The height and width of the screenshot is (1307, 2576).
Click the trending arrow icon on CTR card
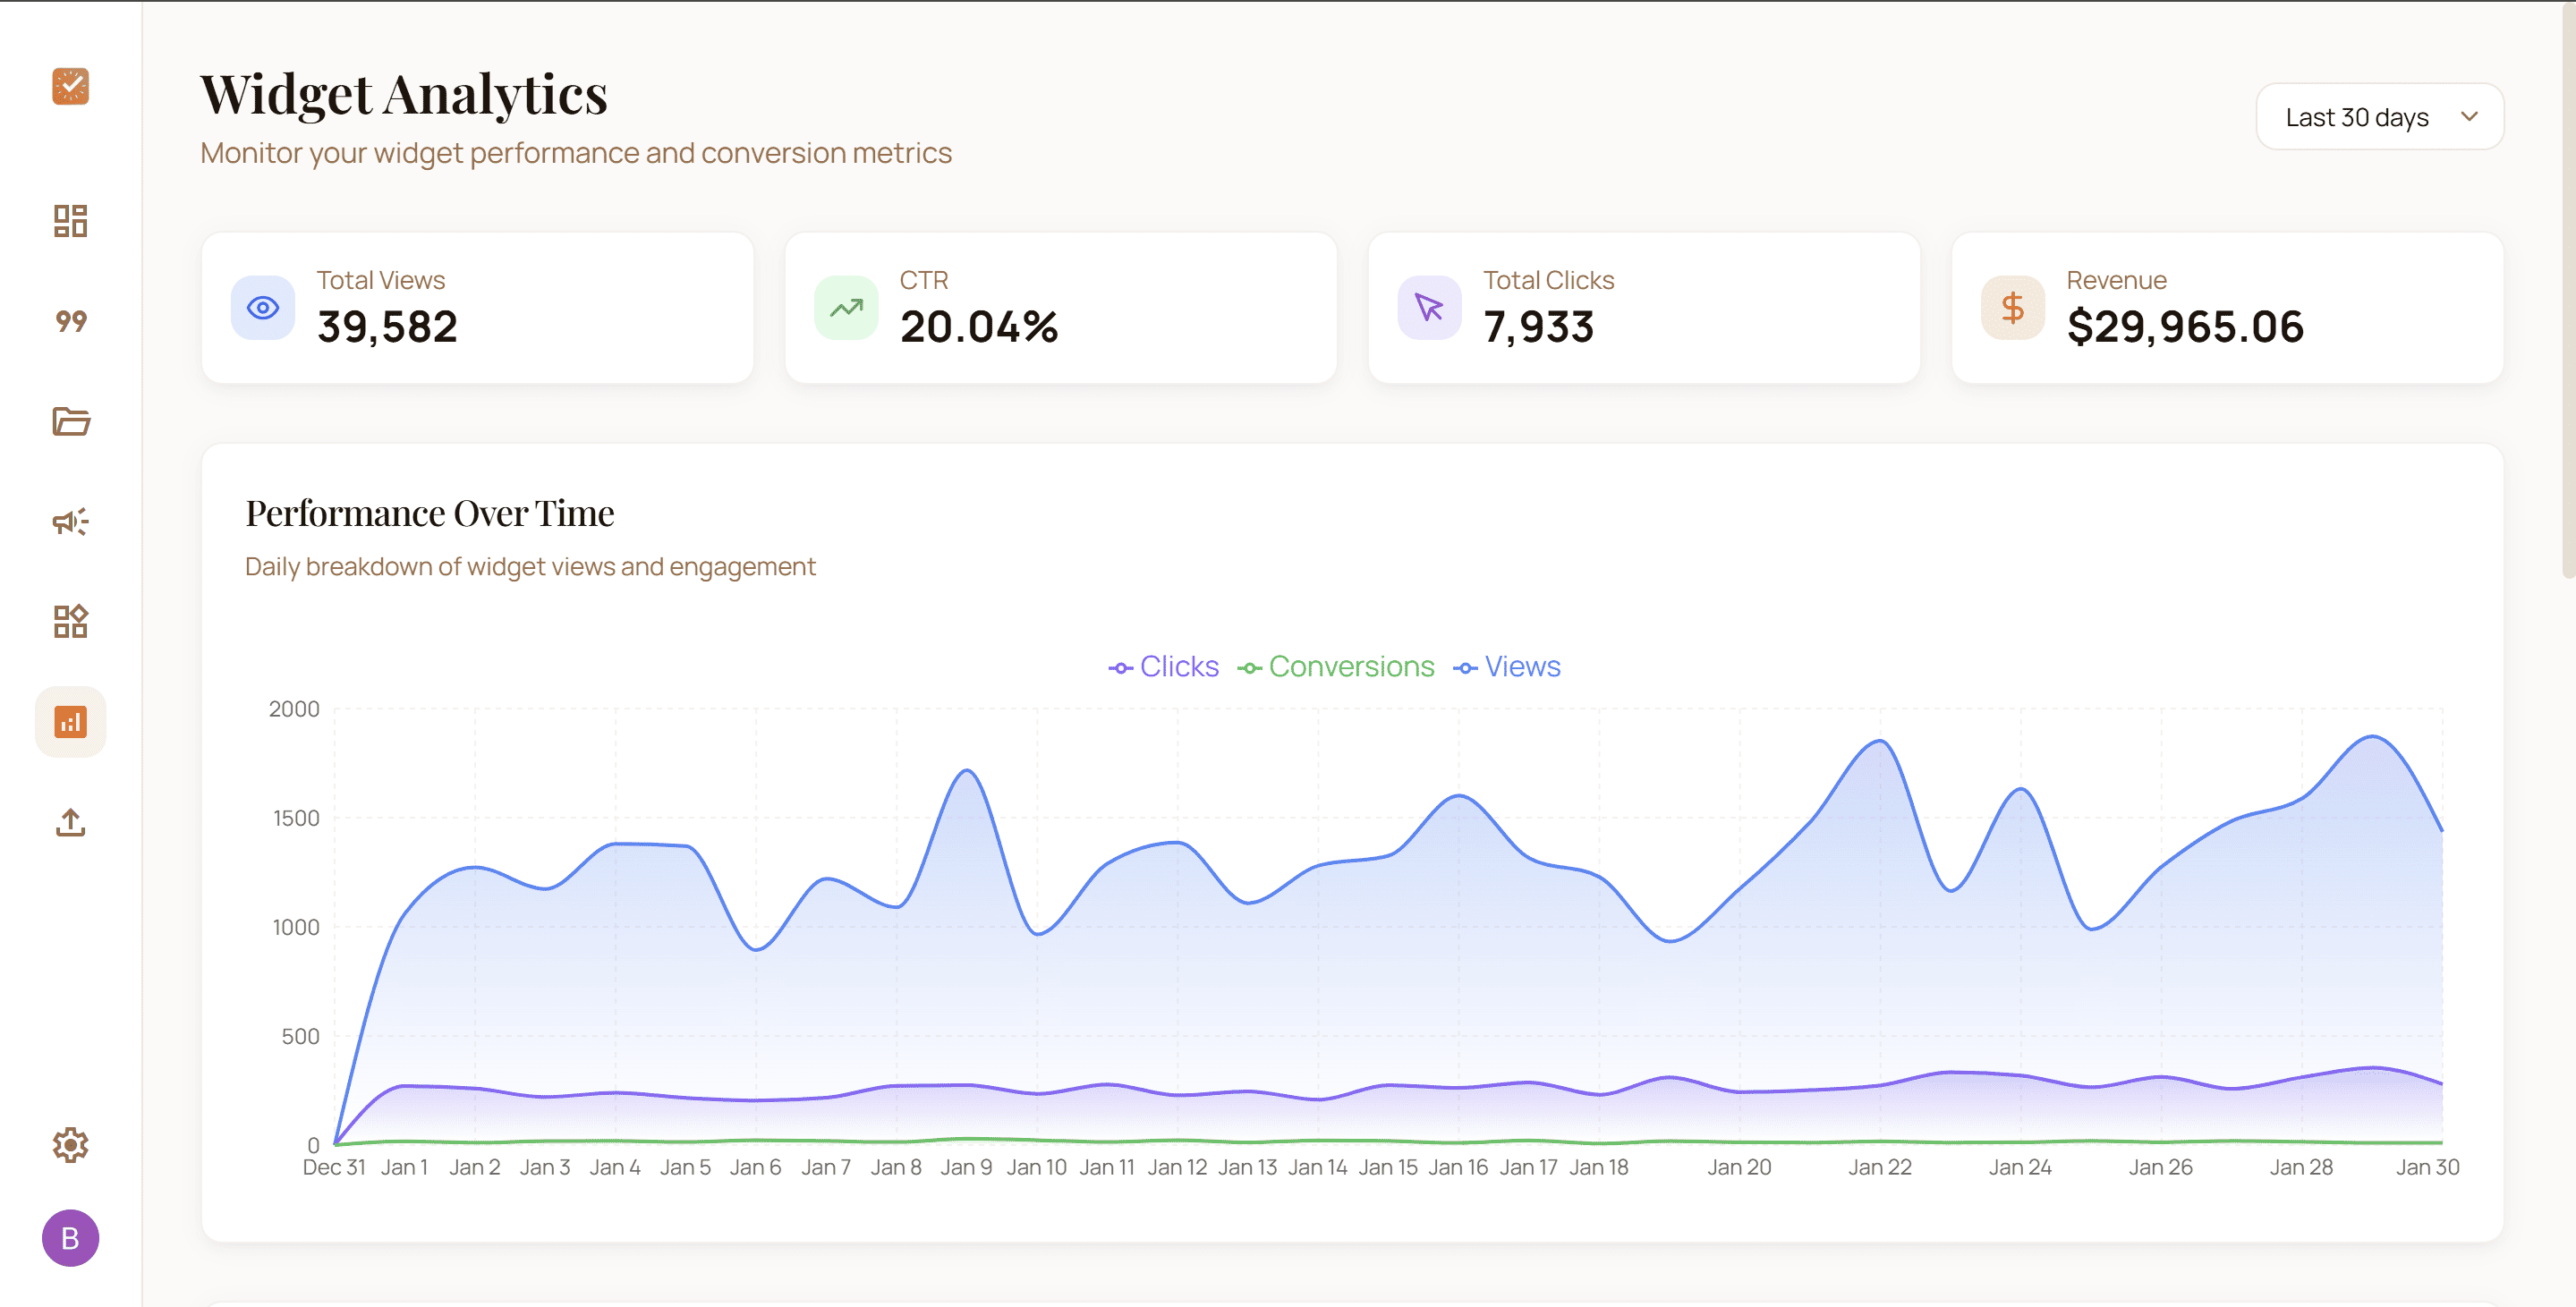click(x=846, y=308)
